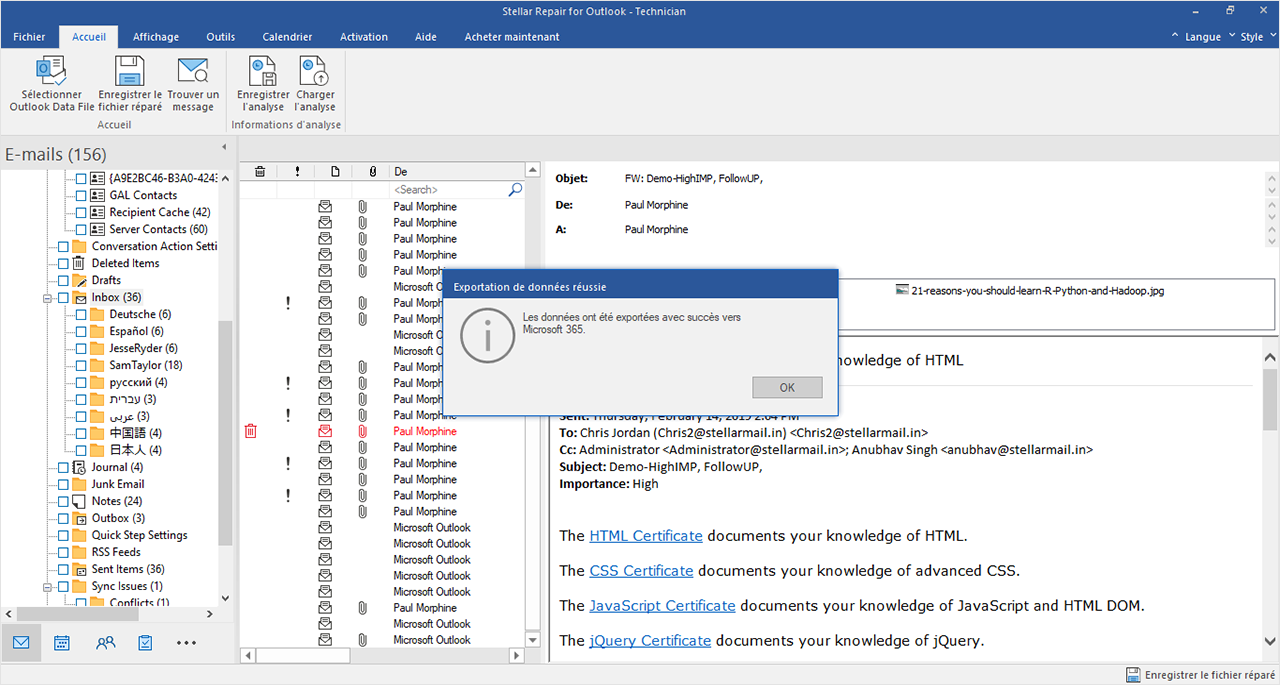Click the Sélectionner Outlook Data File icon
The image size is (1280, 685).
[x=51, y=72]
